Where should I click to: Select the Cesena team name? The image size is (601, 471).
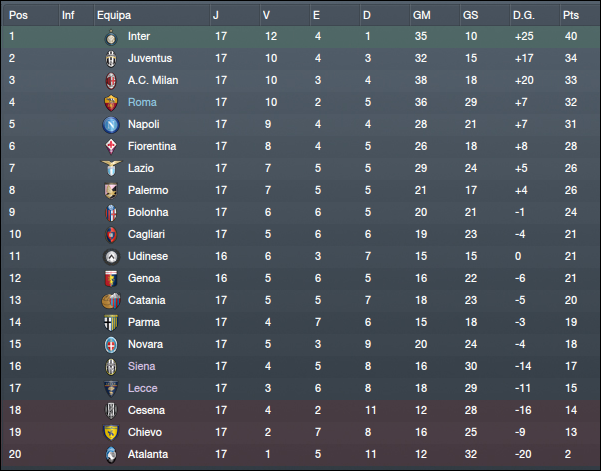pyautogui.click(x=146, y=411)
